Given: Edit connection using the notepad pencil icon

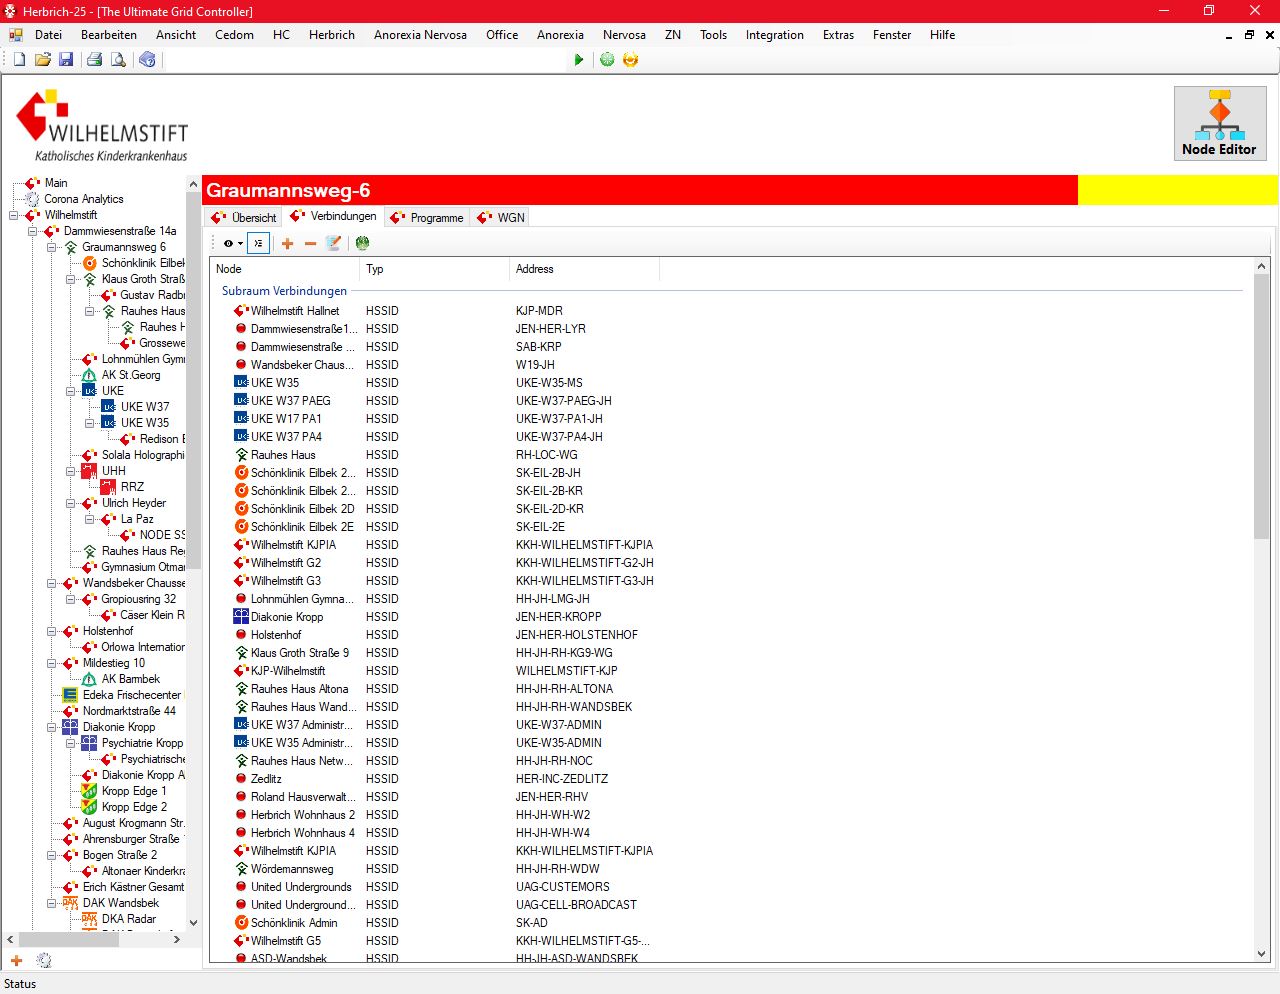Looking at the screenshot, I should 334,243.
